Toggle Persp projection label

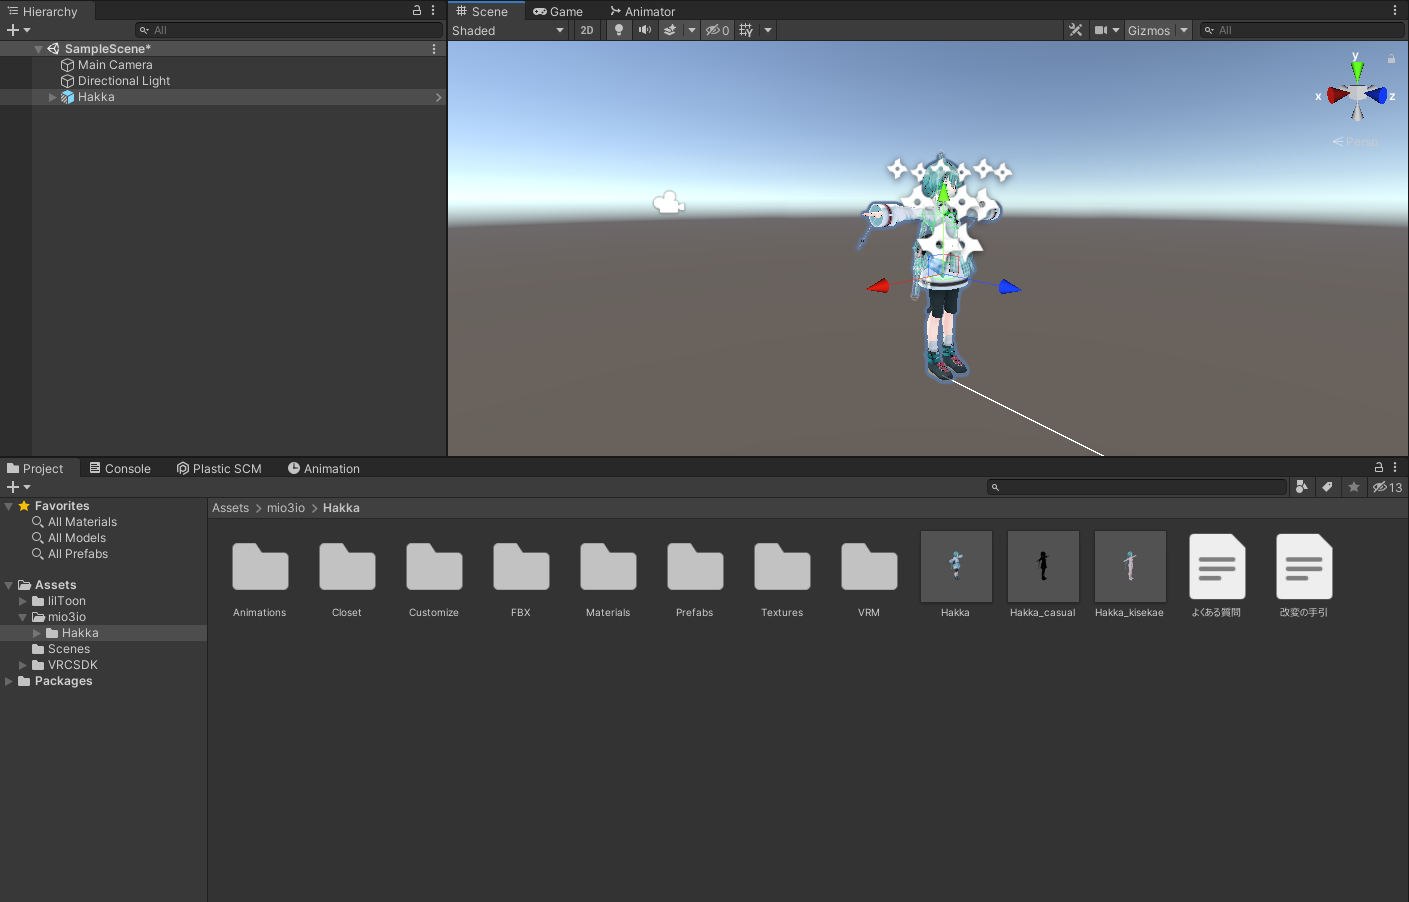point(1355,142)
